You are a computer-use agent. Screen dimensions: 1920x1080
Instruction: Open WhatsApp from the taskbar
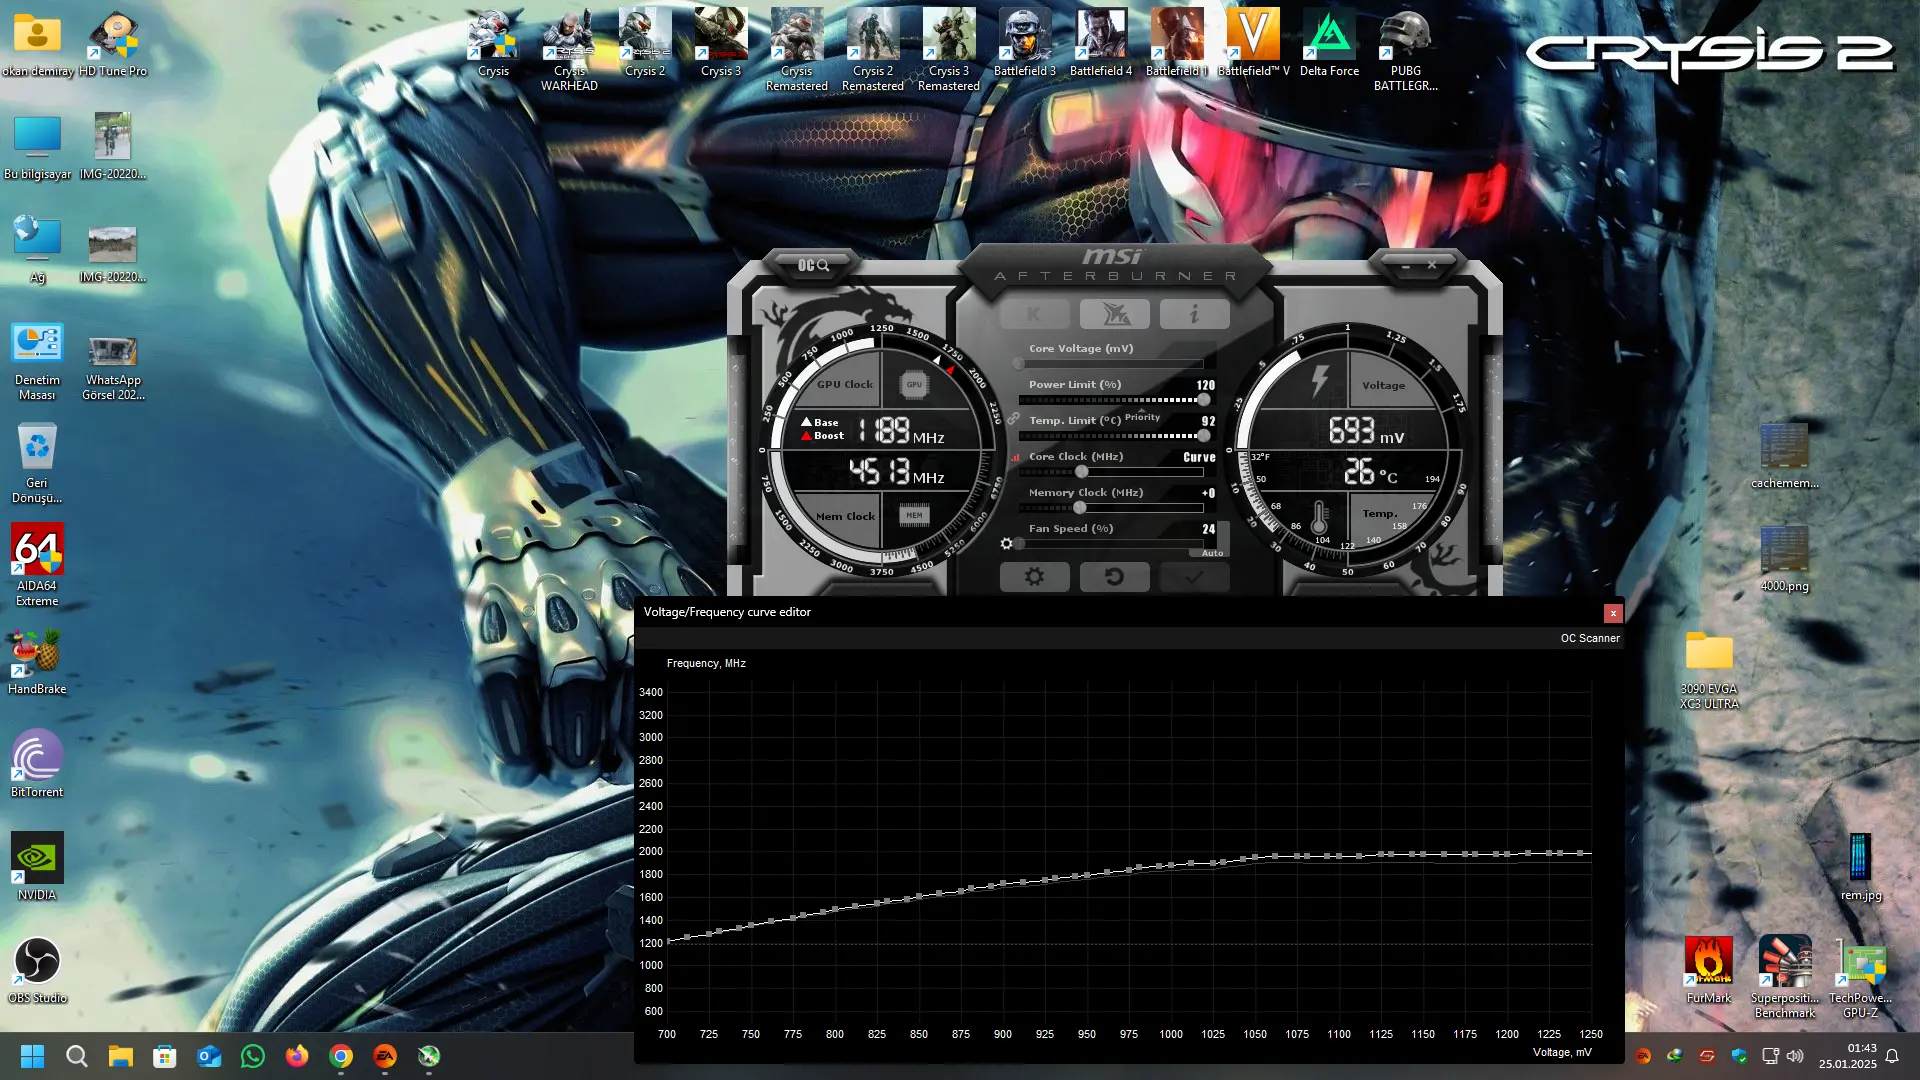253,1056
